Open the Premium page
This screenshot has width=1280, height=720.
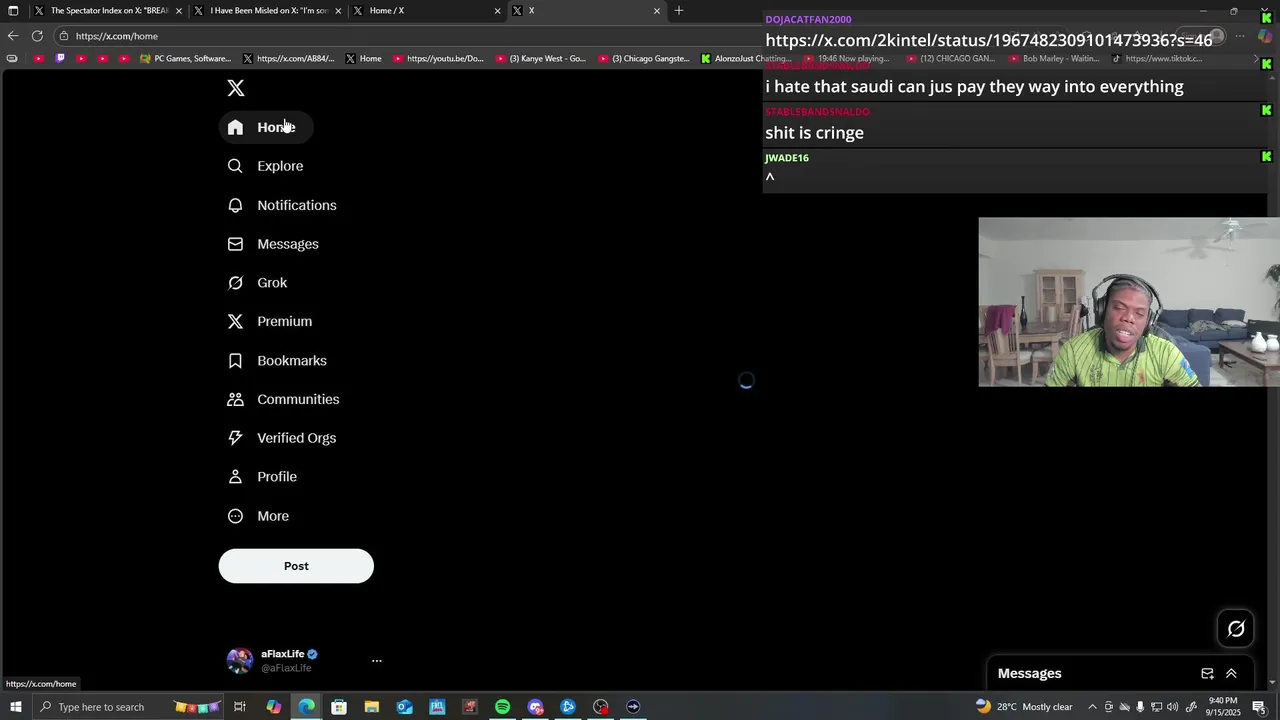270,321
